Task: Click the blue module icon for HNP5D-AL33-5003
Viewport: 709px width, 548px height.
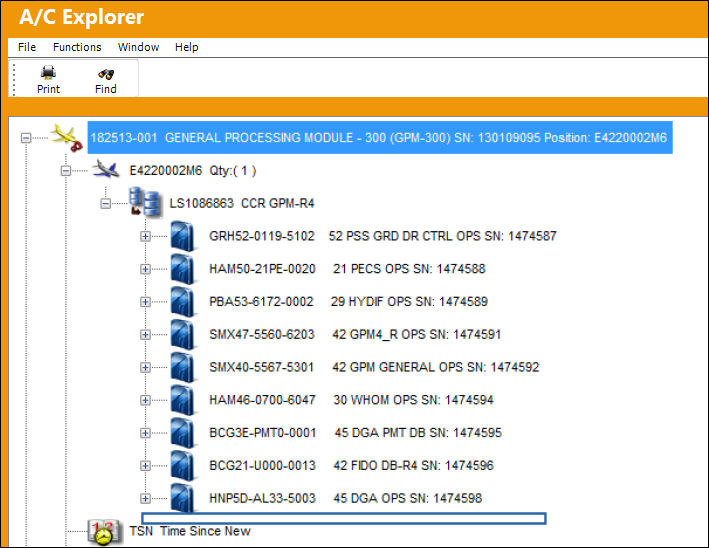Action: (183, 497)
